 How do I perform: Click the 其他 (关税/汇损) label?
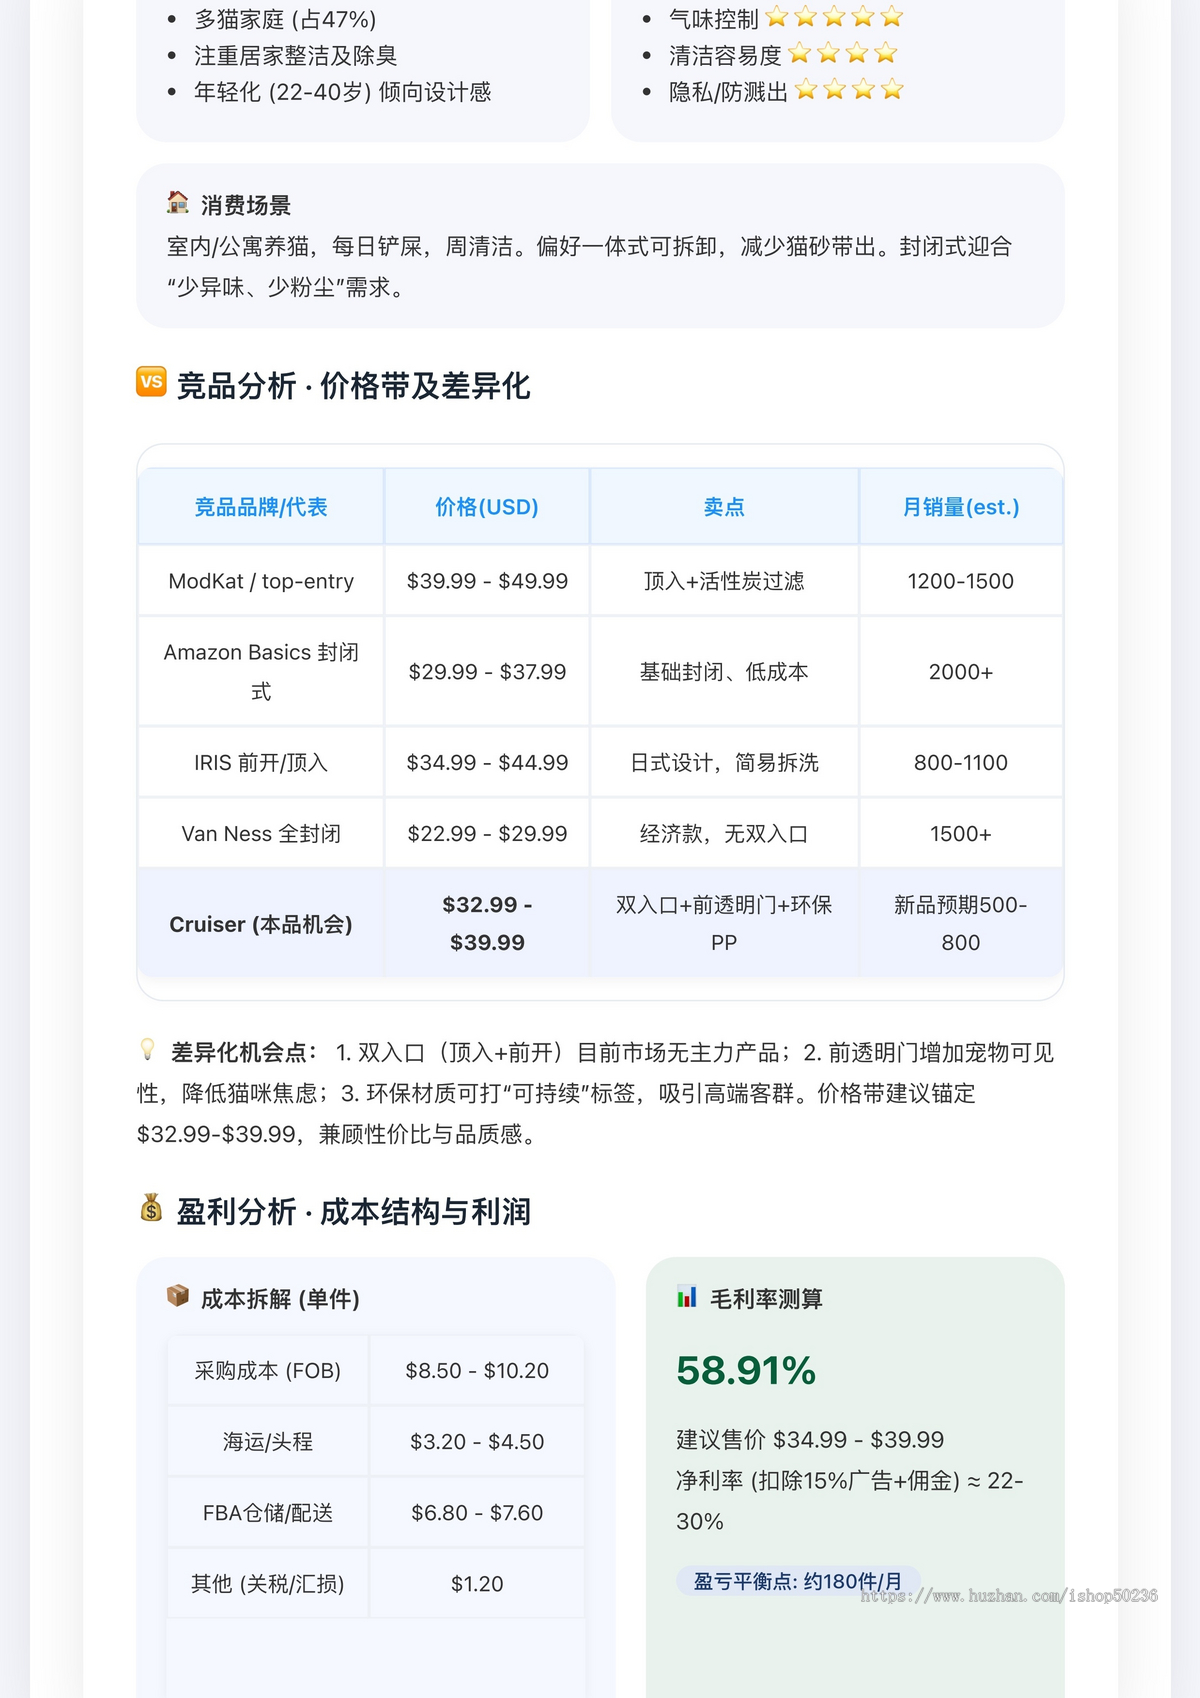pos(268,1583)
